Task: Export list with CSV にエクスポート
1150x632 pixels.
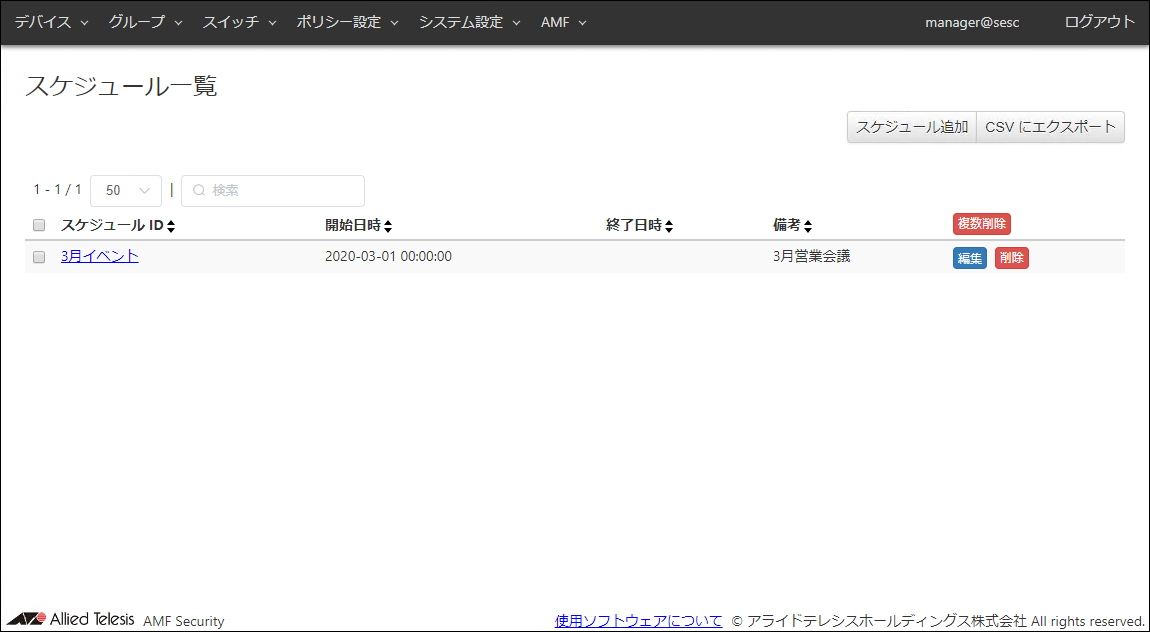Action: 1050,127
